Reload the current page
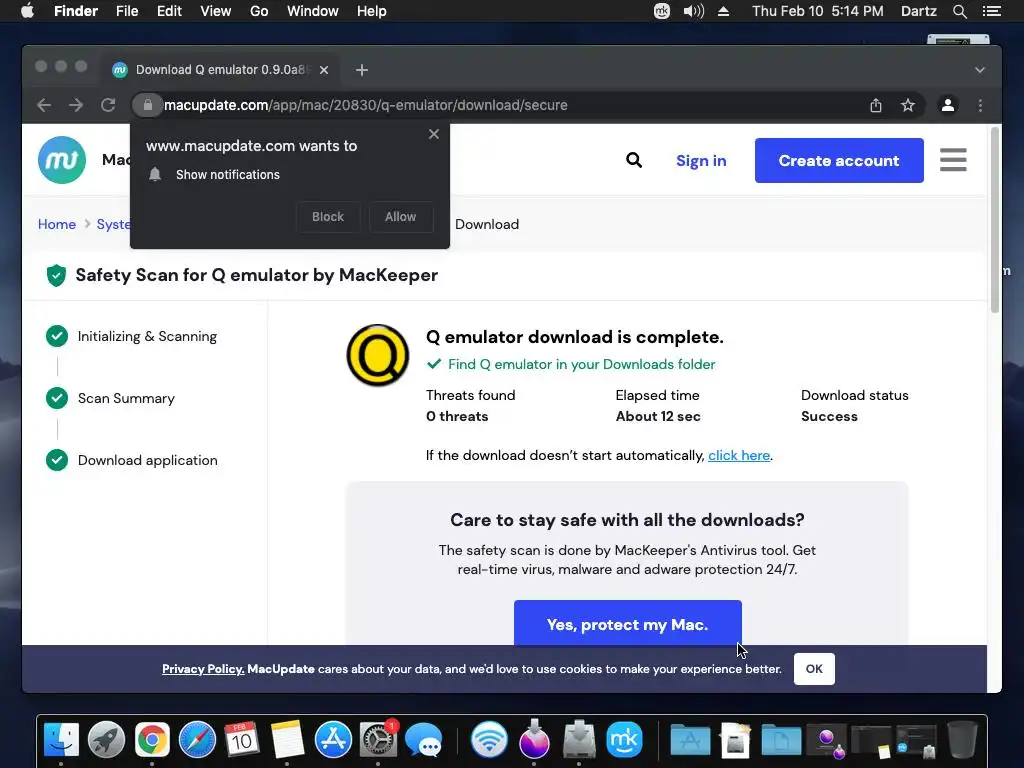This screenshot has width=1024, height=768. (x=108, y=105)
